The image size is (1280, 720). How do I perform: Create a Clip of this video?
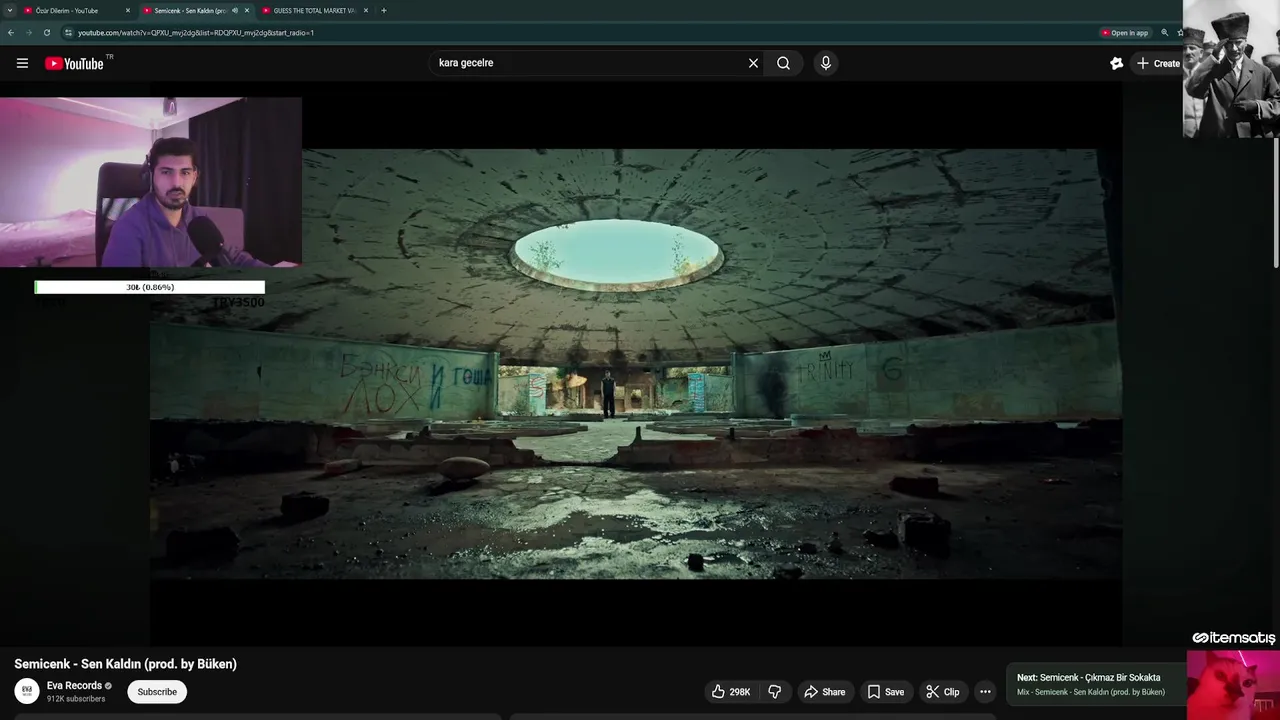942,692
